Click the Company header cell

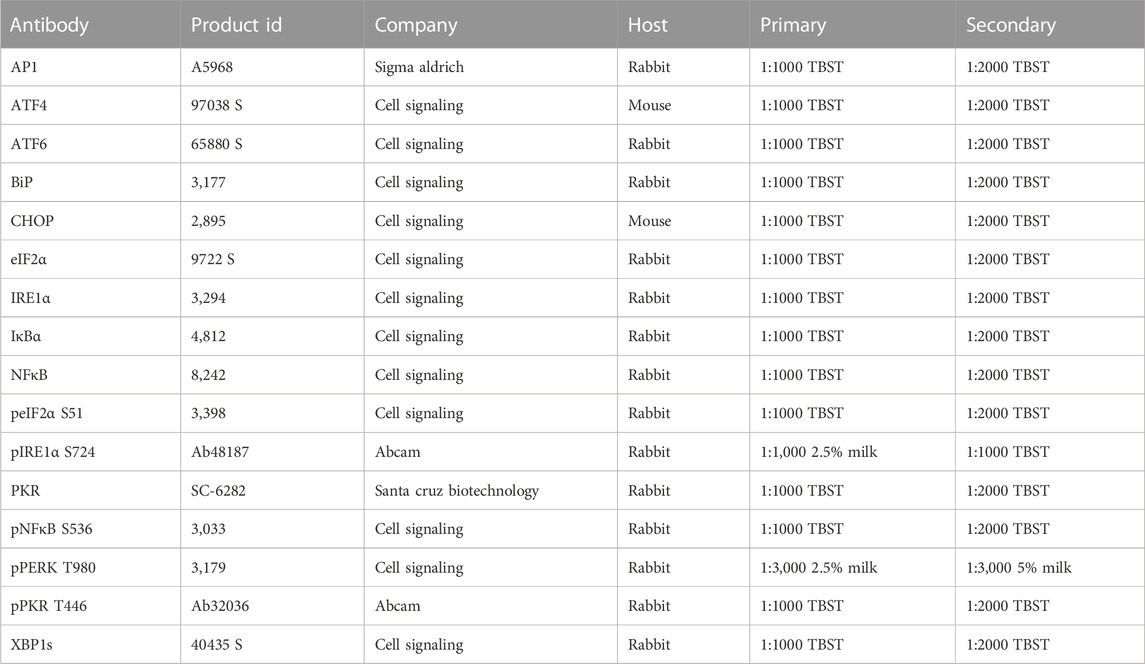(491, 24)
